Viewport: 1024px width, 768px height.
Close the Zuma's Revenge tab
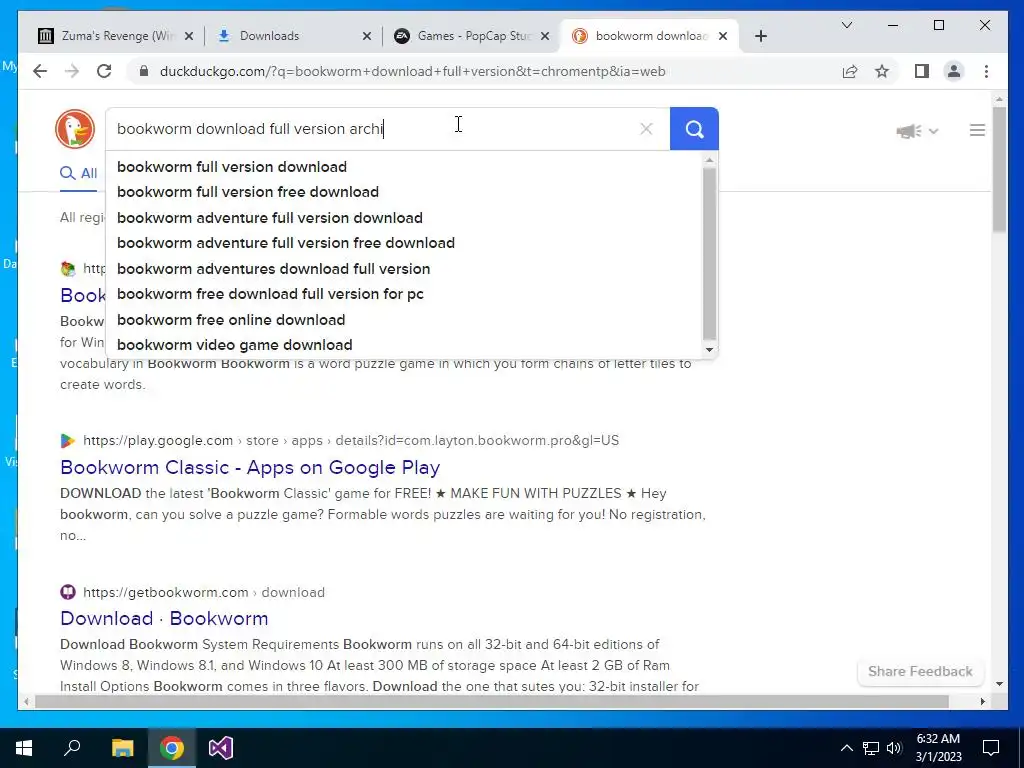tap(189, 36)
